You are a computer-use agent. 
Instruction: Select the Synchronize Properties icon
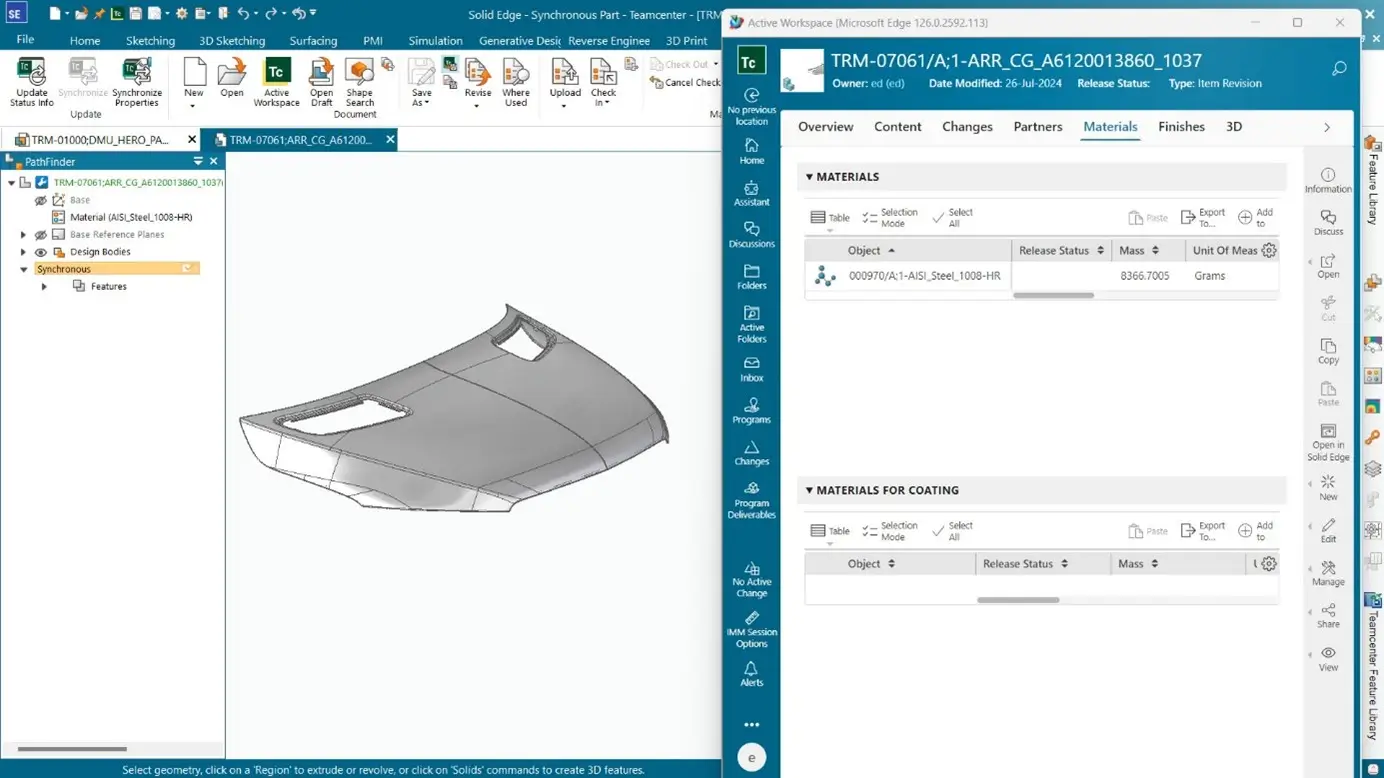coord(137,80)
